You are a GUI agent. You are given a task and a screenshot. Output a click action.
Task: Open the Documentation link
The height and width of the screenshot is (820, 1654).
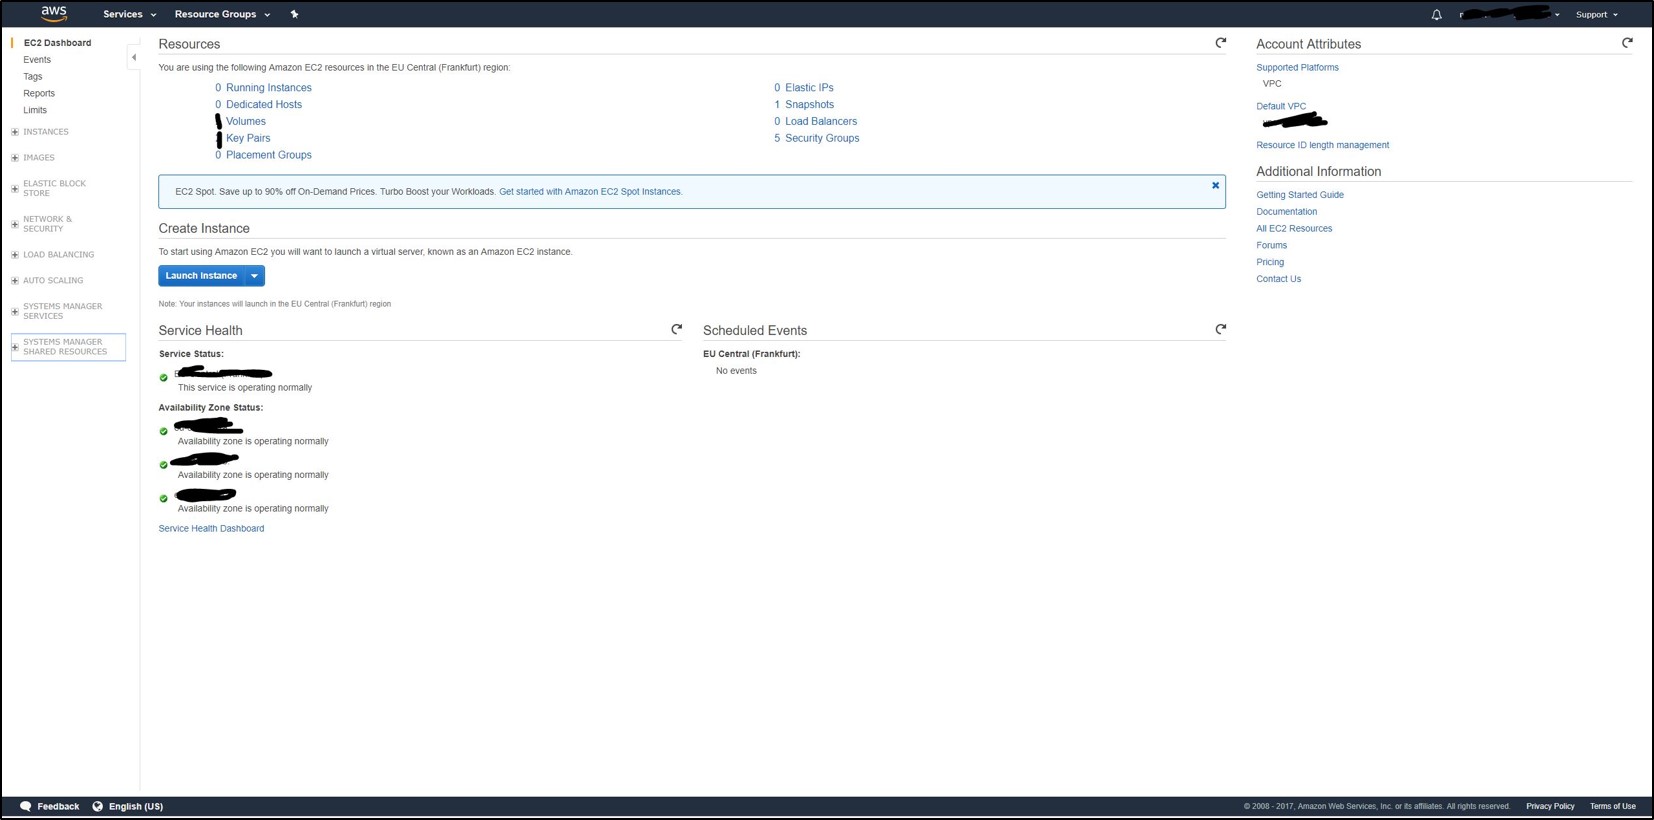pyautogui.click(x=1286, y=212)
